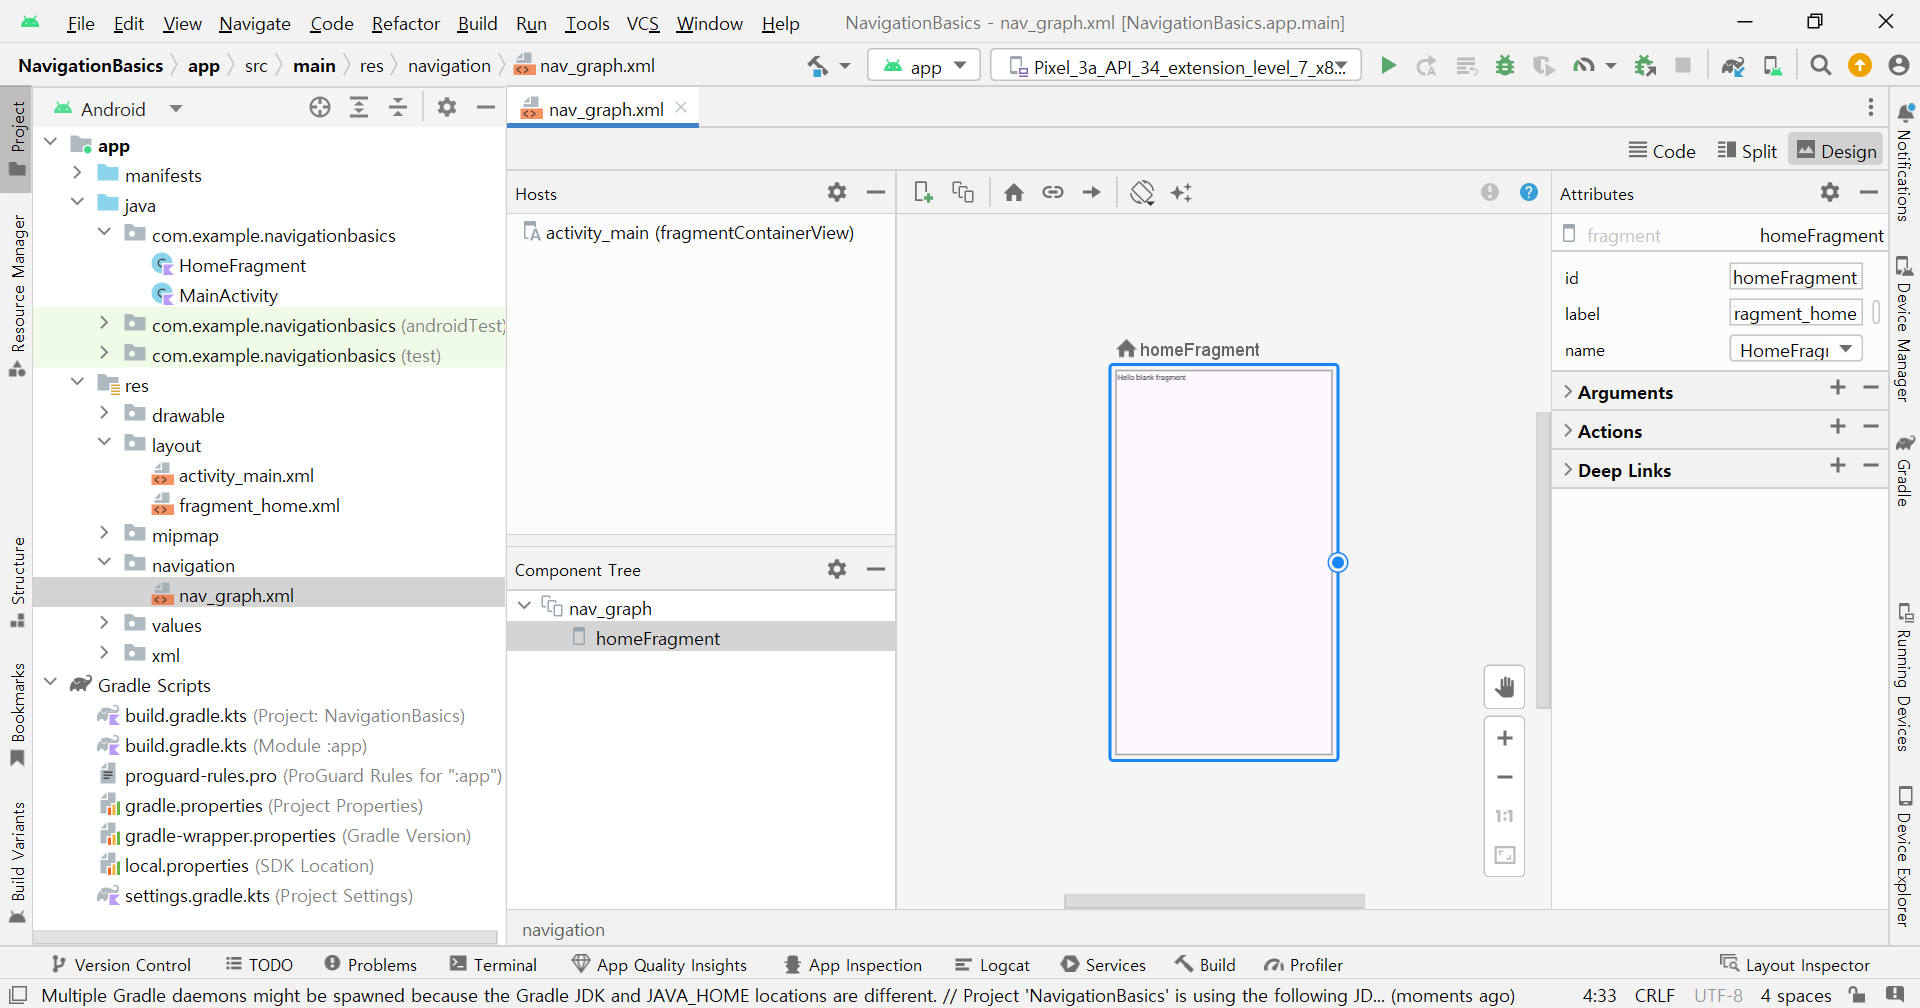The image size is (1920, 1008).
Task: Expand the Arguments section
Action: coord(1568,392)
